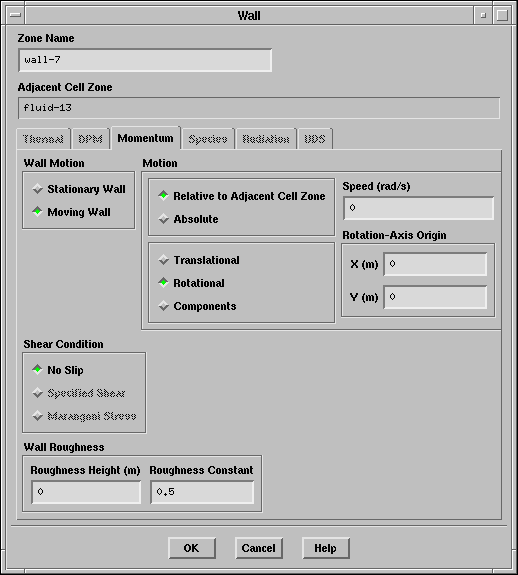518x575 pixels.
Task: Click the Roughness Constant field
Action: point(202,492)
